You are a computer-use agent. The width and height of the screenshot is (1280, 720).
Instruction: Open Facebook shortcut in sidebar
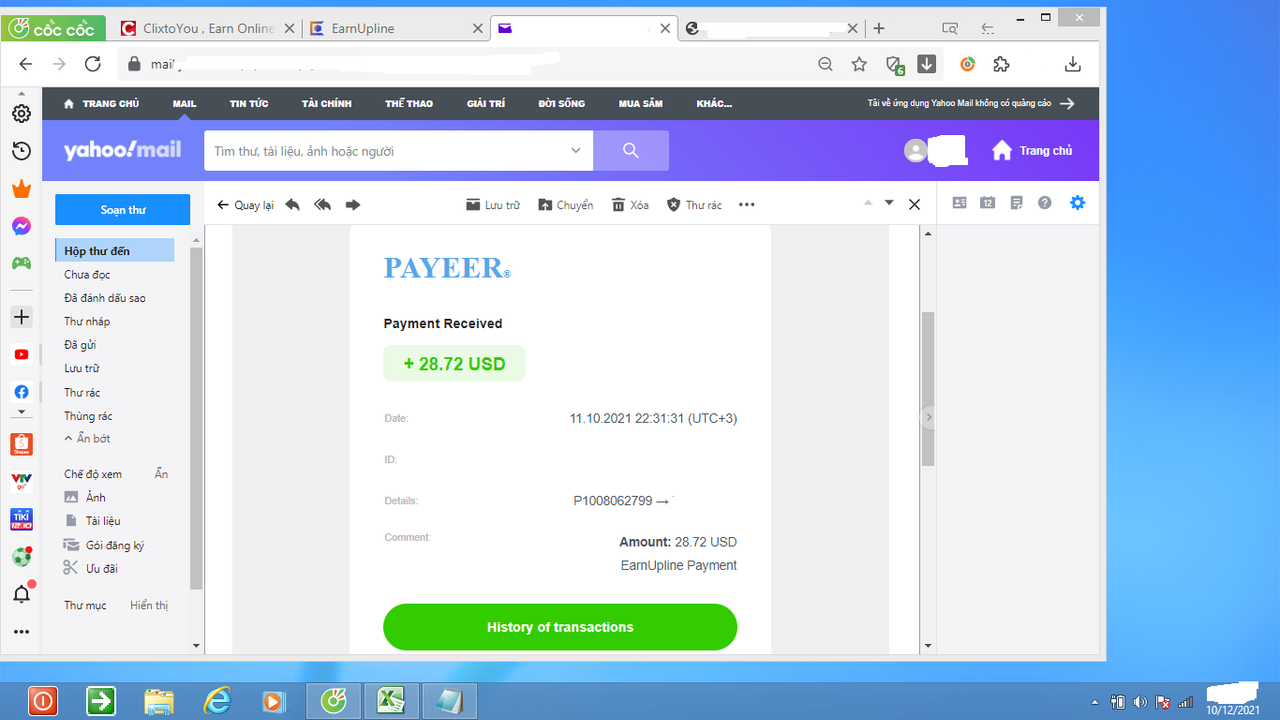[21, 392]
